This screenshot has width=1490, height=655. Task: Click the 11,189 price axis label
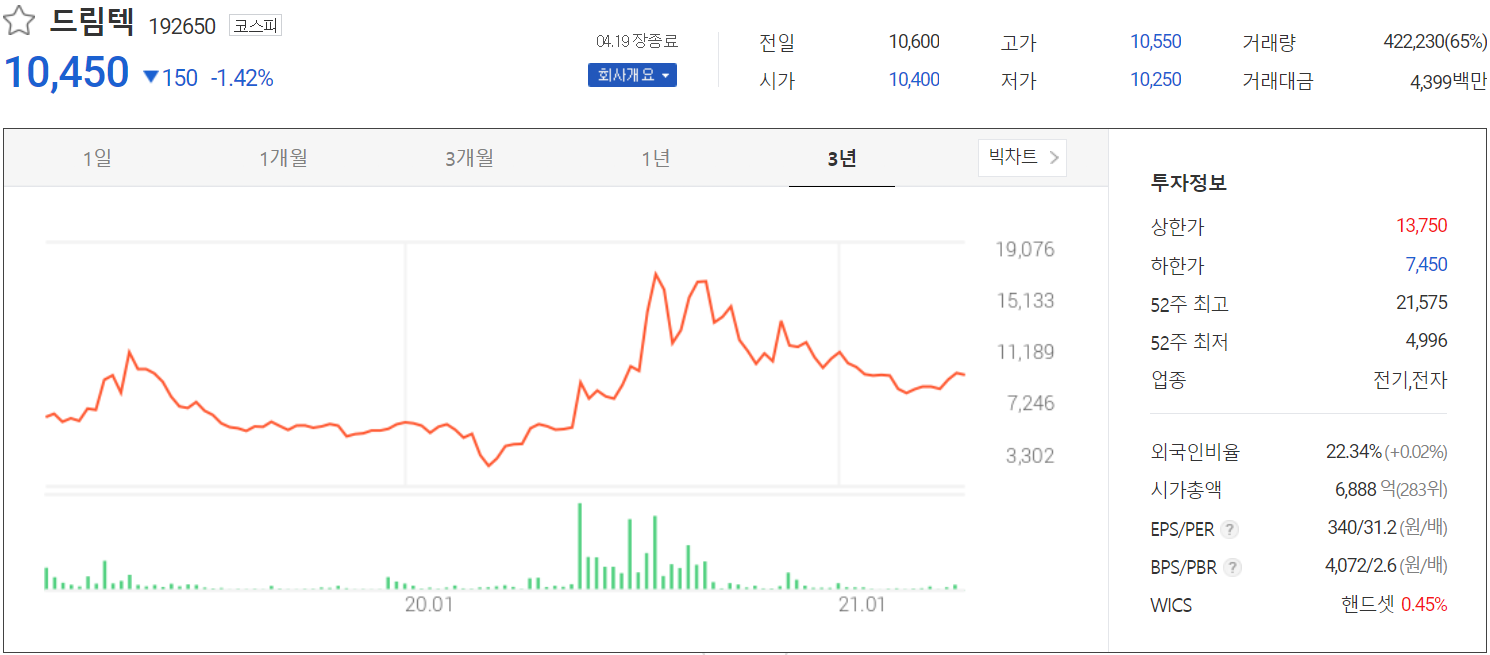1025,352
